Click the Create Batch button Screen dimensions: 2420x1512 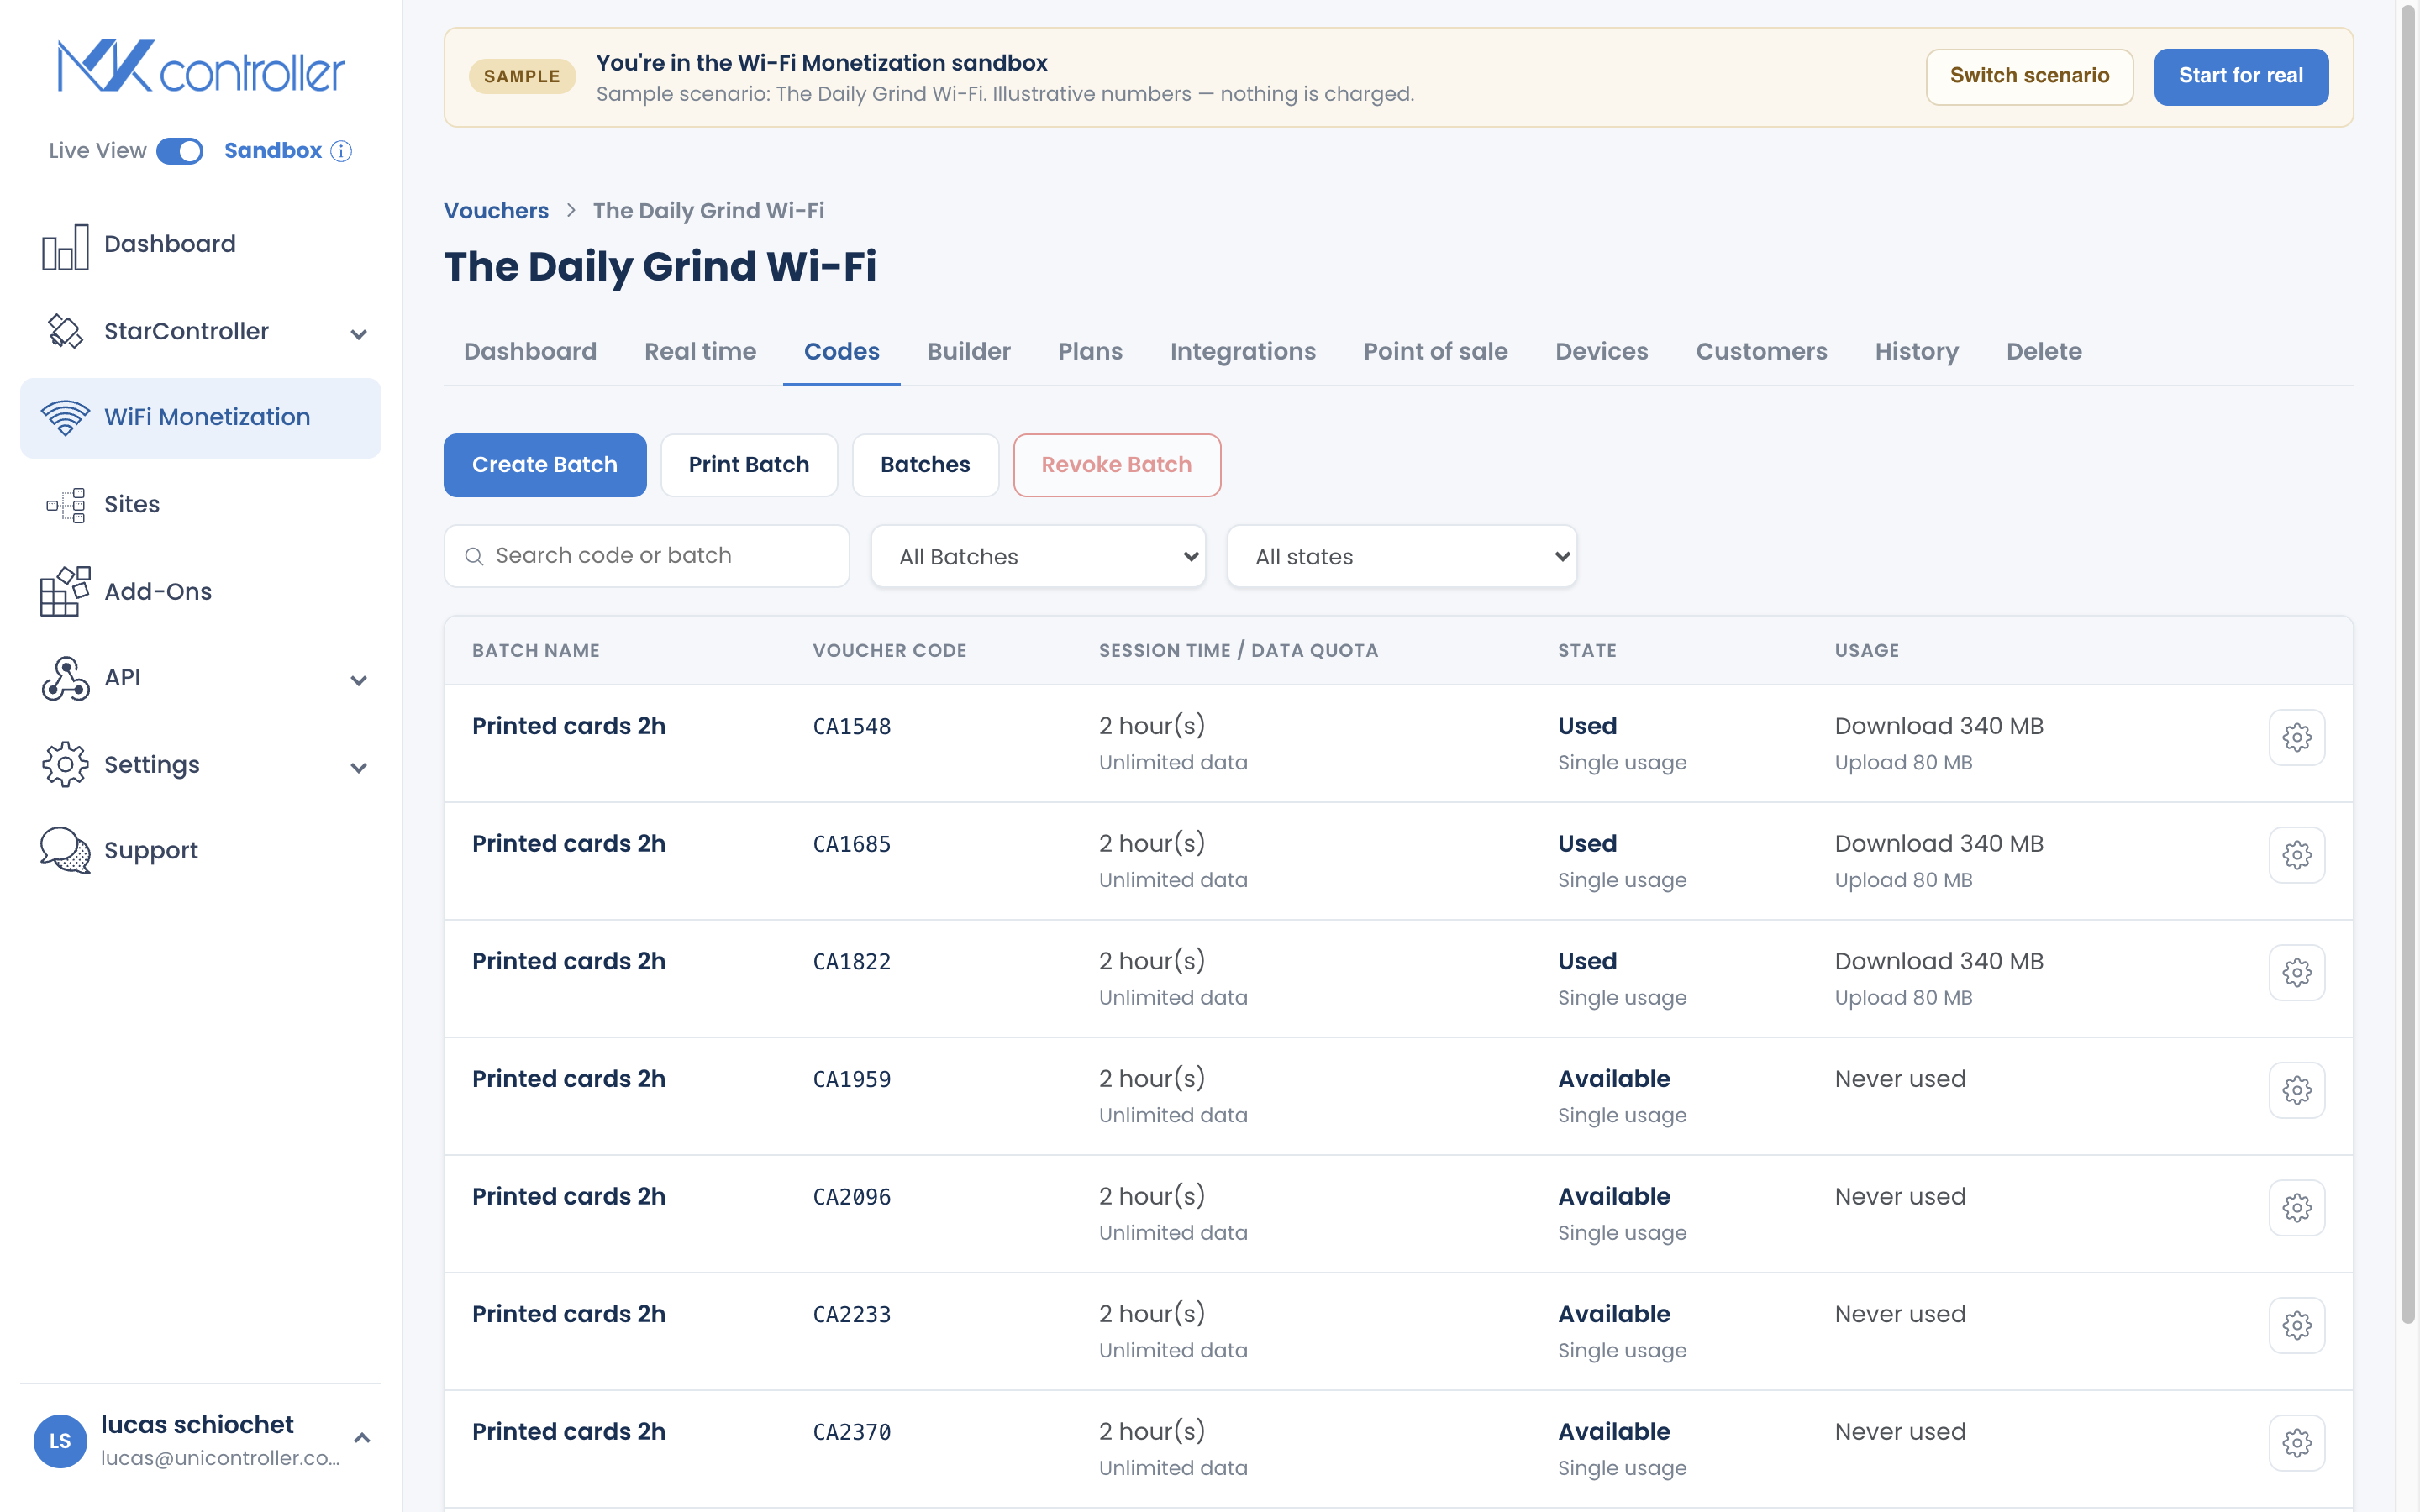click(545, 465)
